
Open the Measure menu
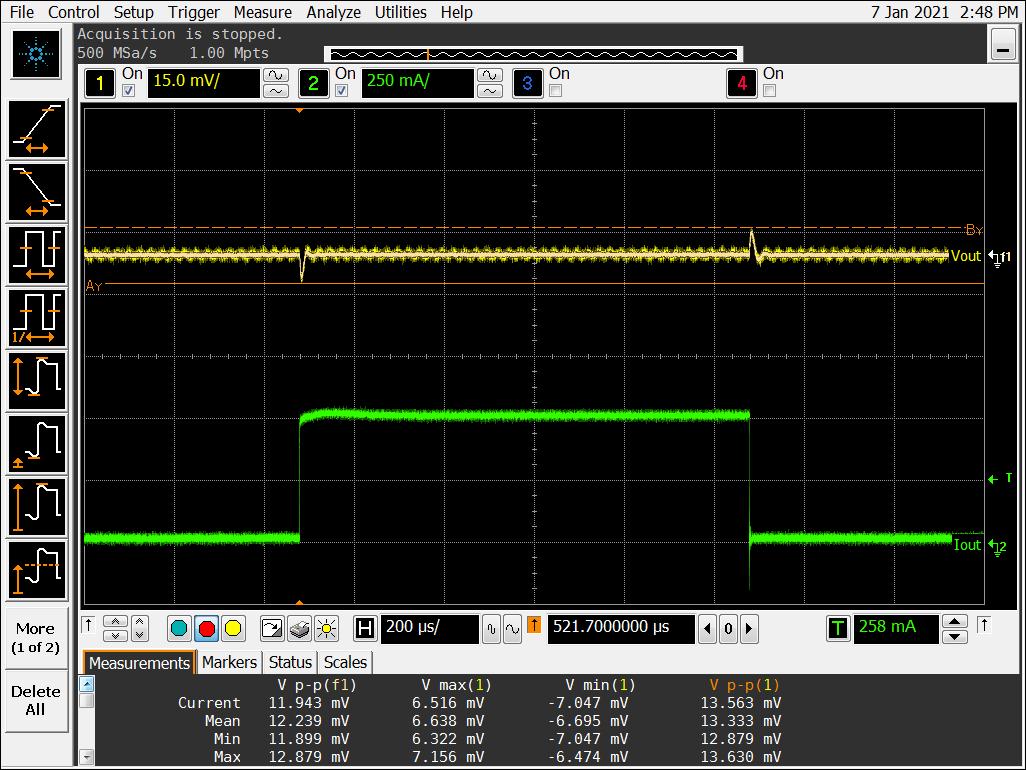point(264,12)
